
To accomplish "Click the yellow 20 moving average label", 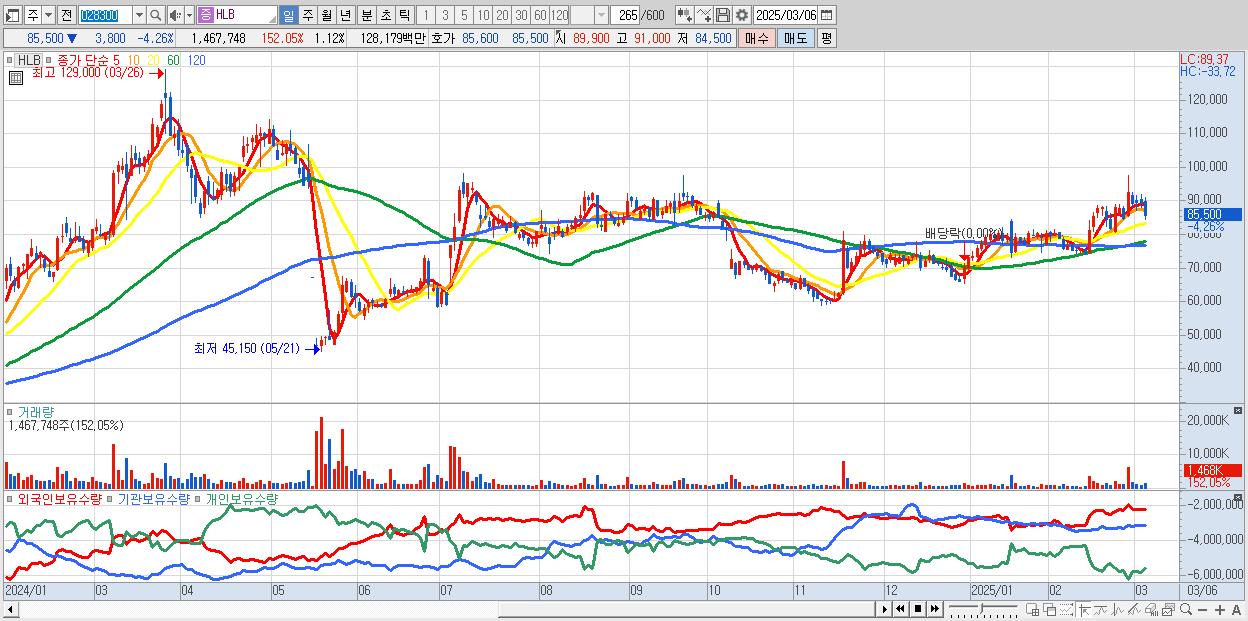I will click(x=153, y=60).
